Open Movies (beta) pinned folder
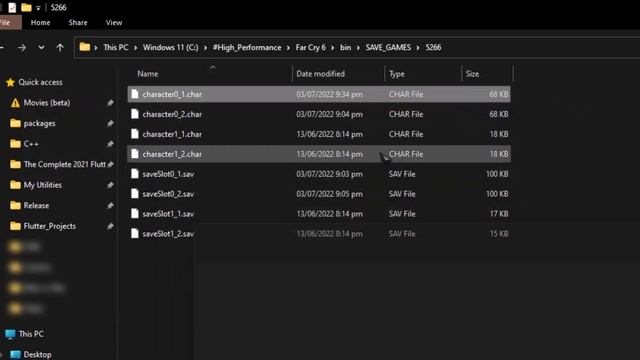The height and width of the screenshot is (360, 640). coord(47,103)
